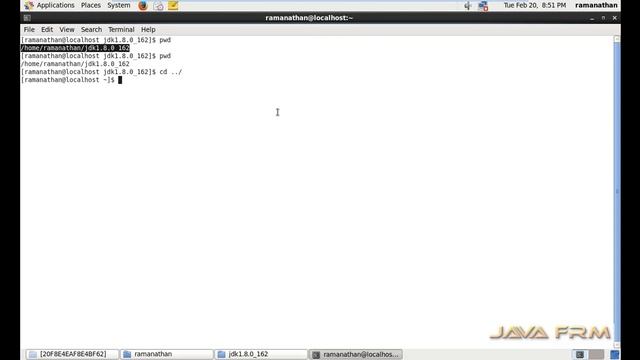Open the terminal Edit menu

coord(47,30)
